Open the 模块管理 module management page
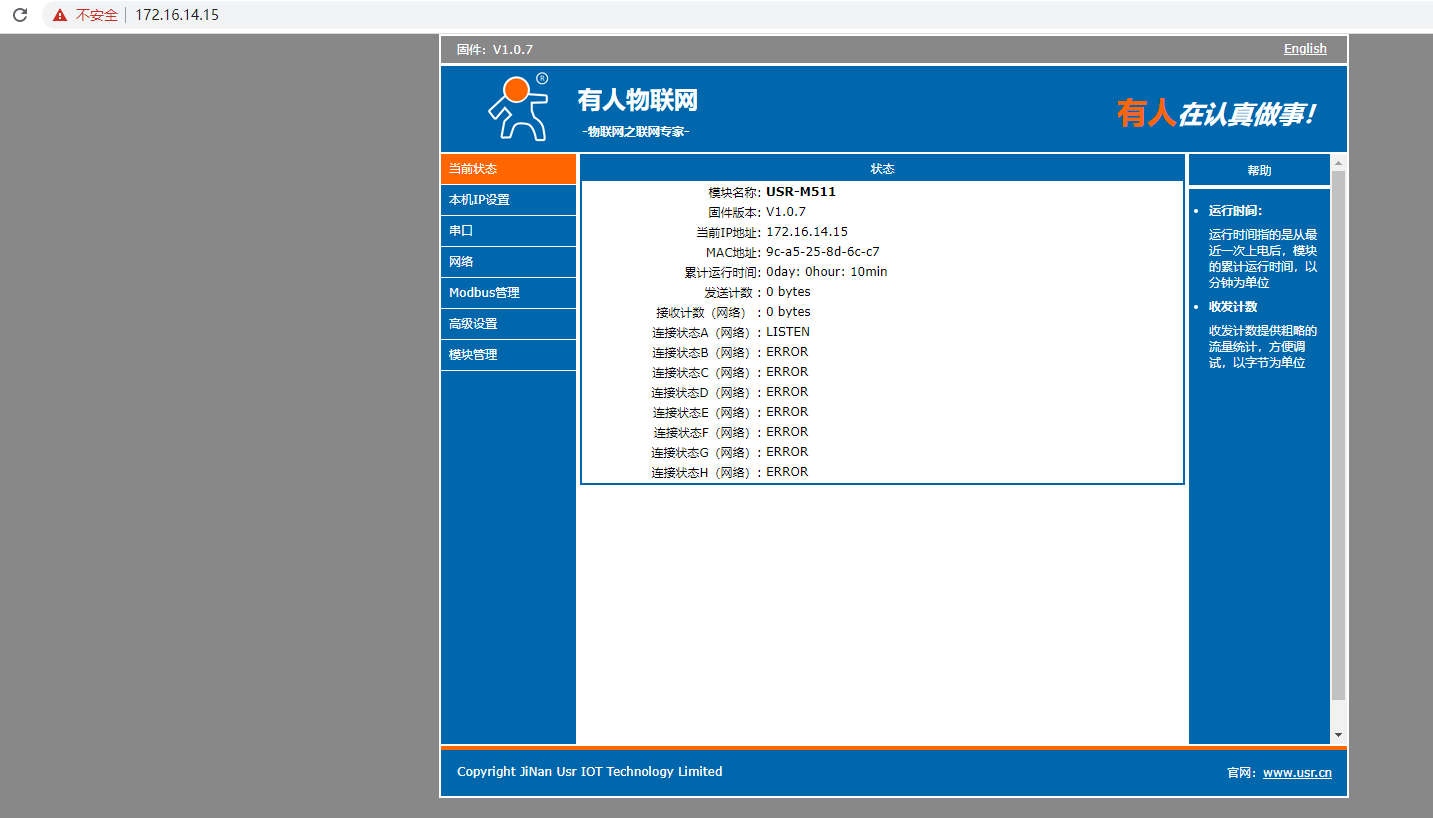The image size is (1433, 818). (x=508, y=355)
